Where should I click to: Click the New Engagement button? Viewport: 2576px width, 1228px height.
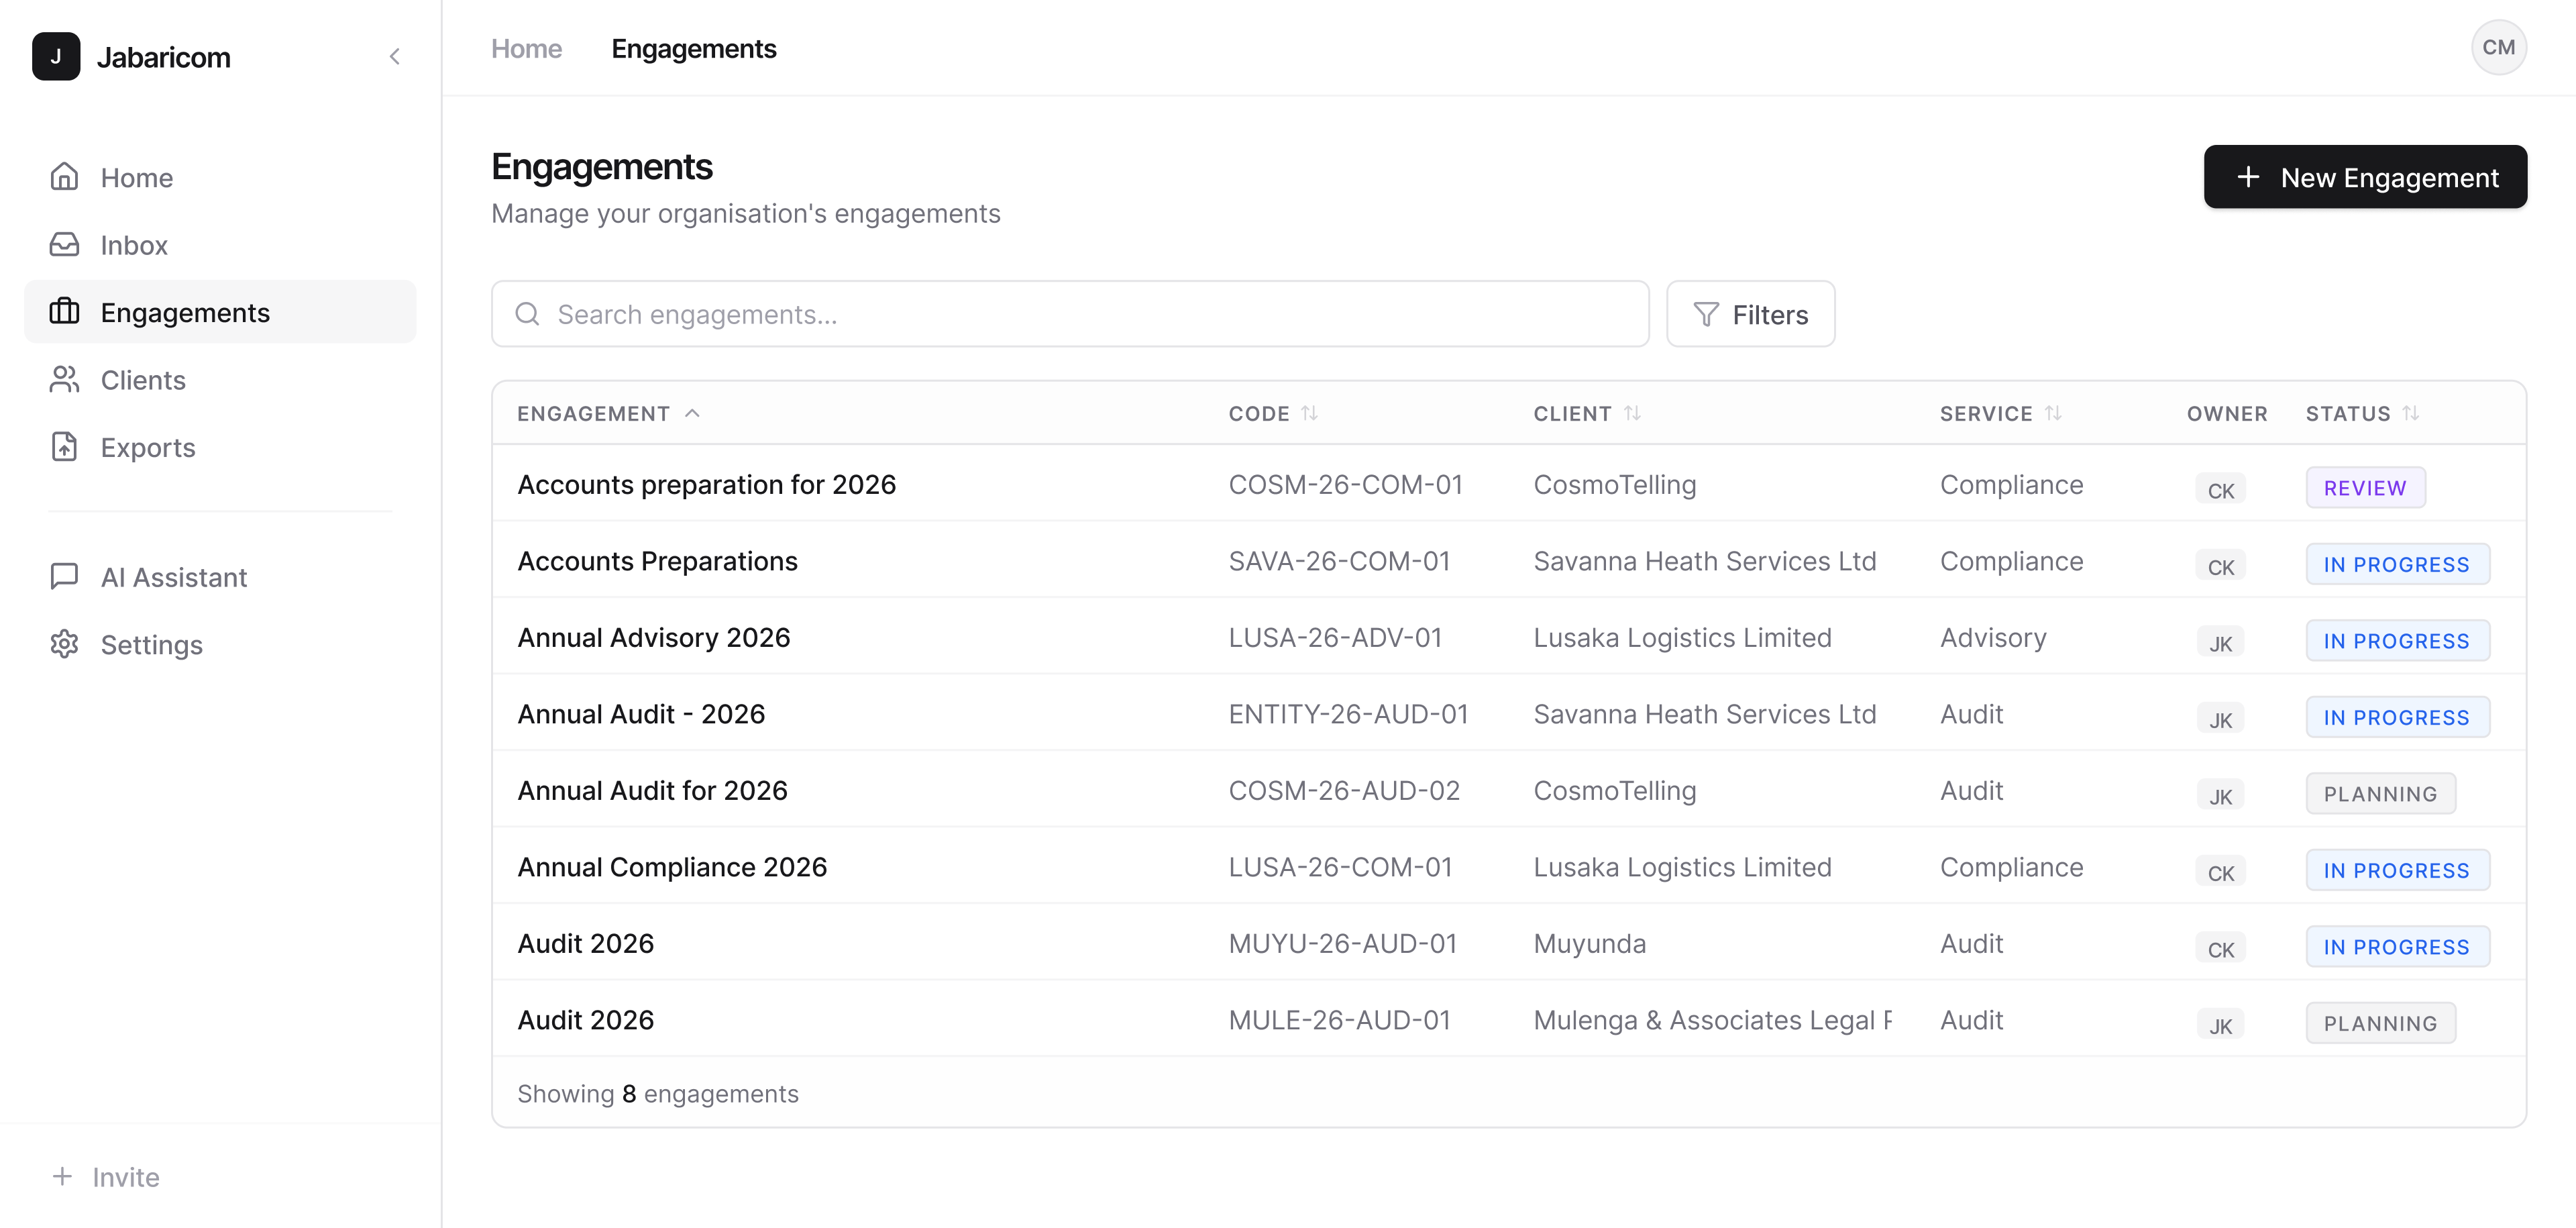tap(2364, 177)
